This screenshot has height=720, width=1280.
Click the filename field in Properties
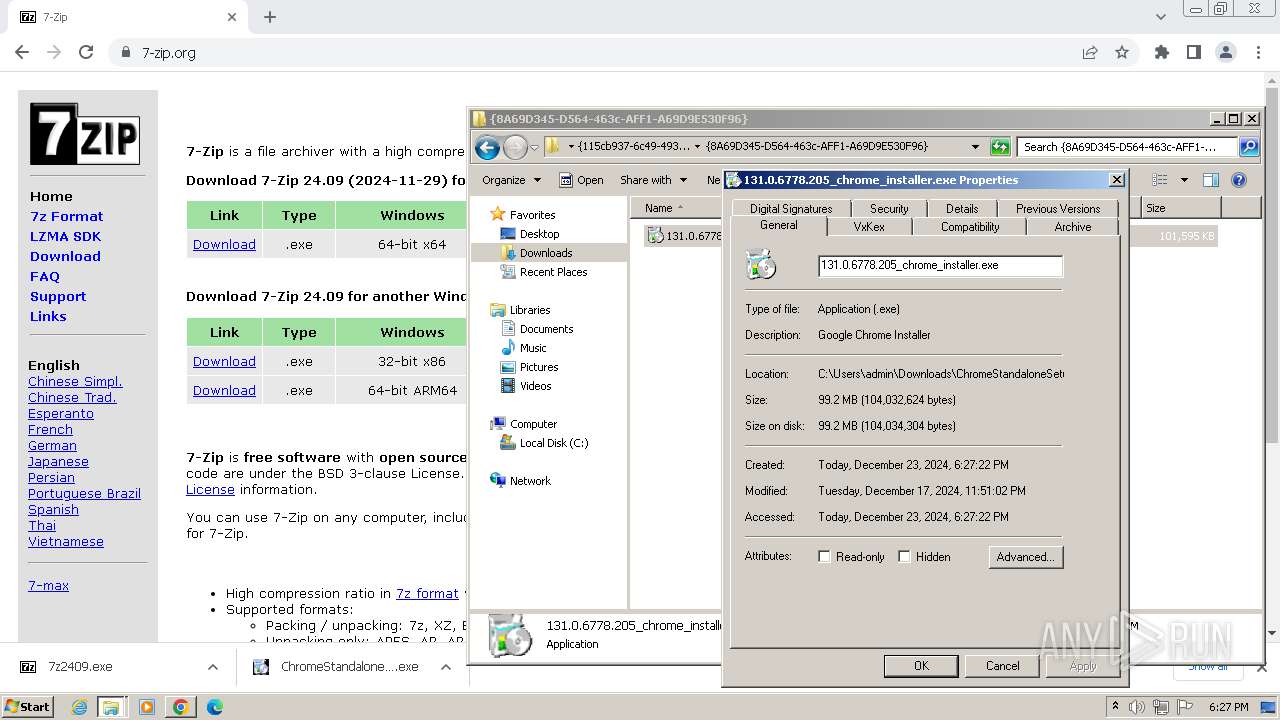click(940, 265)
